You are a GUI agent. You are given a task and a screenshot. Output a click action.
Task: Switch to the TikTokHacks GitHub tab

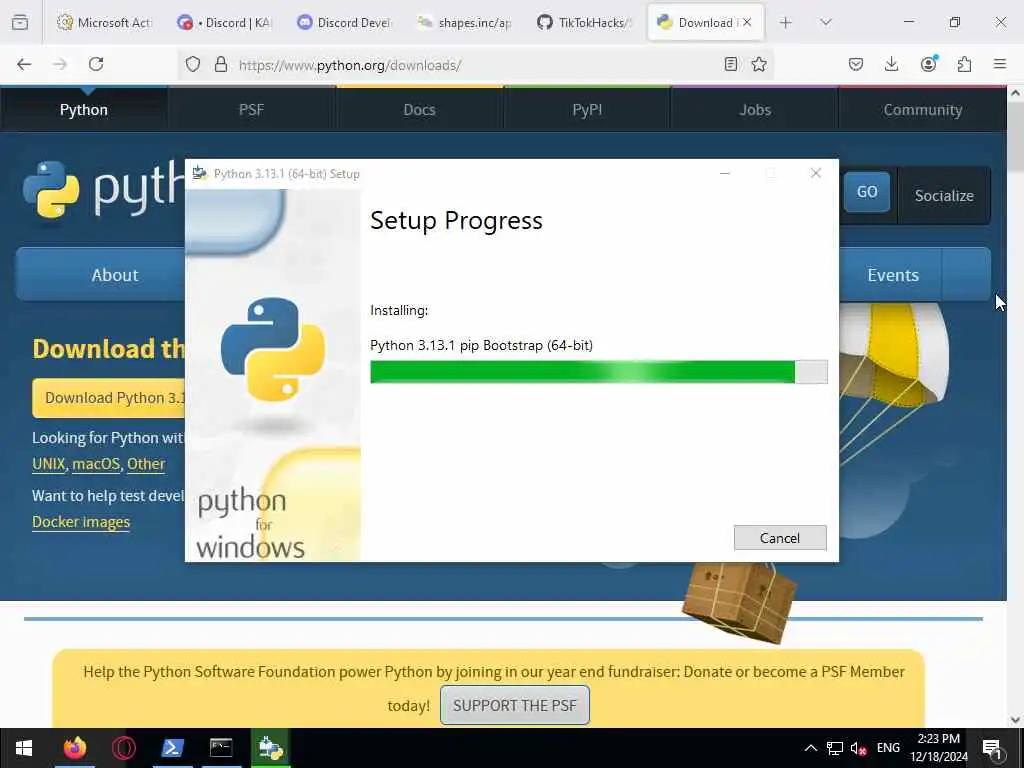(584, 23)
